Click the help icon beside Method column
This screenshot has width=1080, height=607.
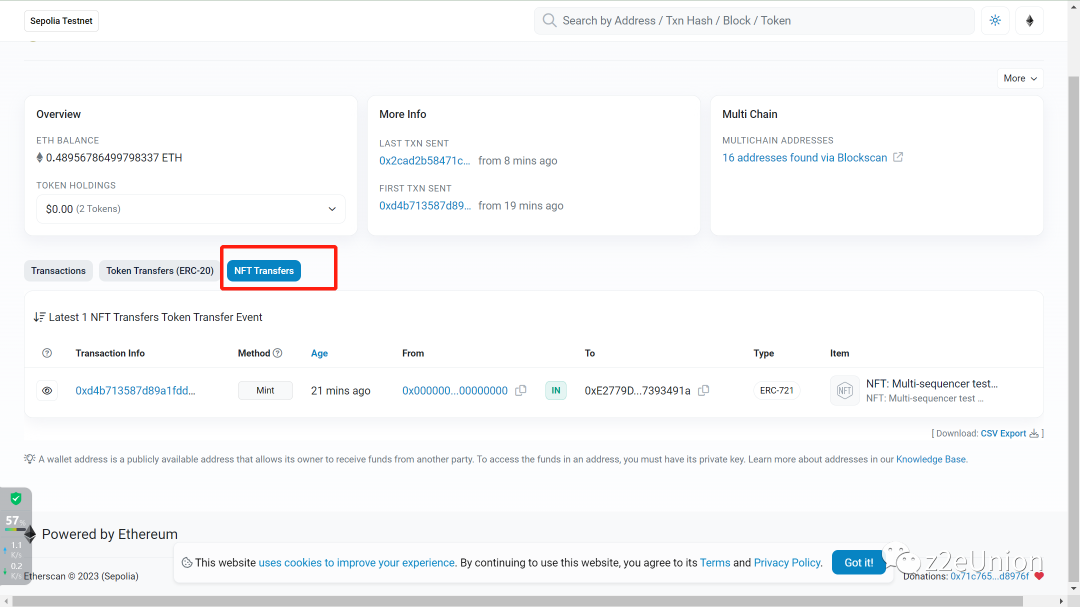(x=278, y=353)
